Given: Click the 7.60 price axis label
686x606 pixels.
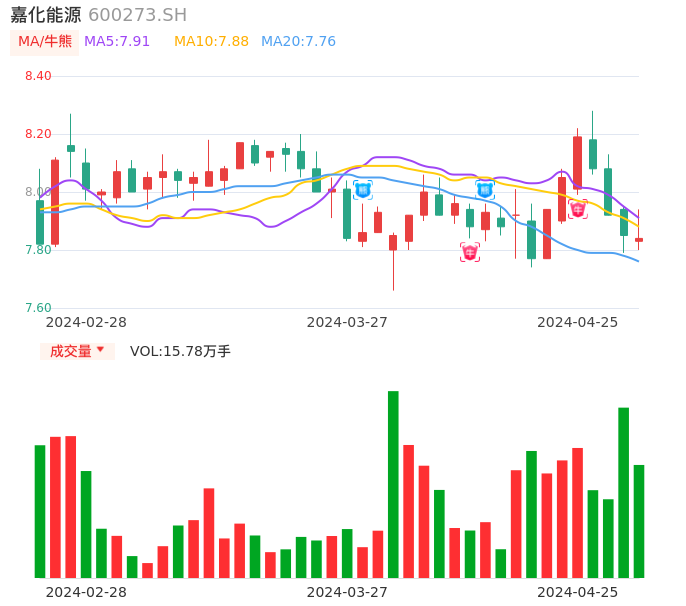Looking at the screenshot, I should click(x=37, y=308).
